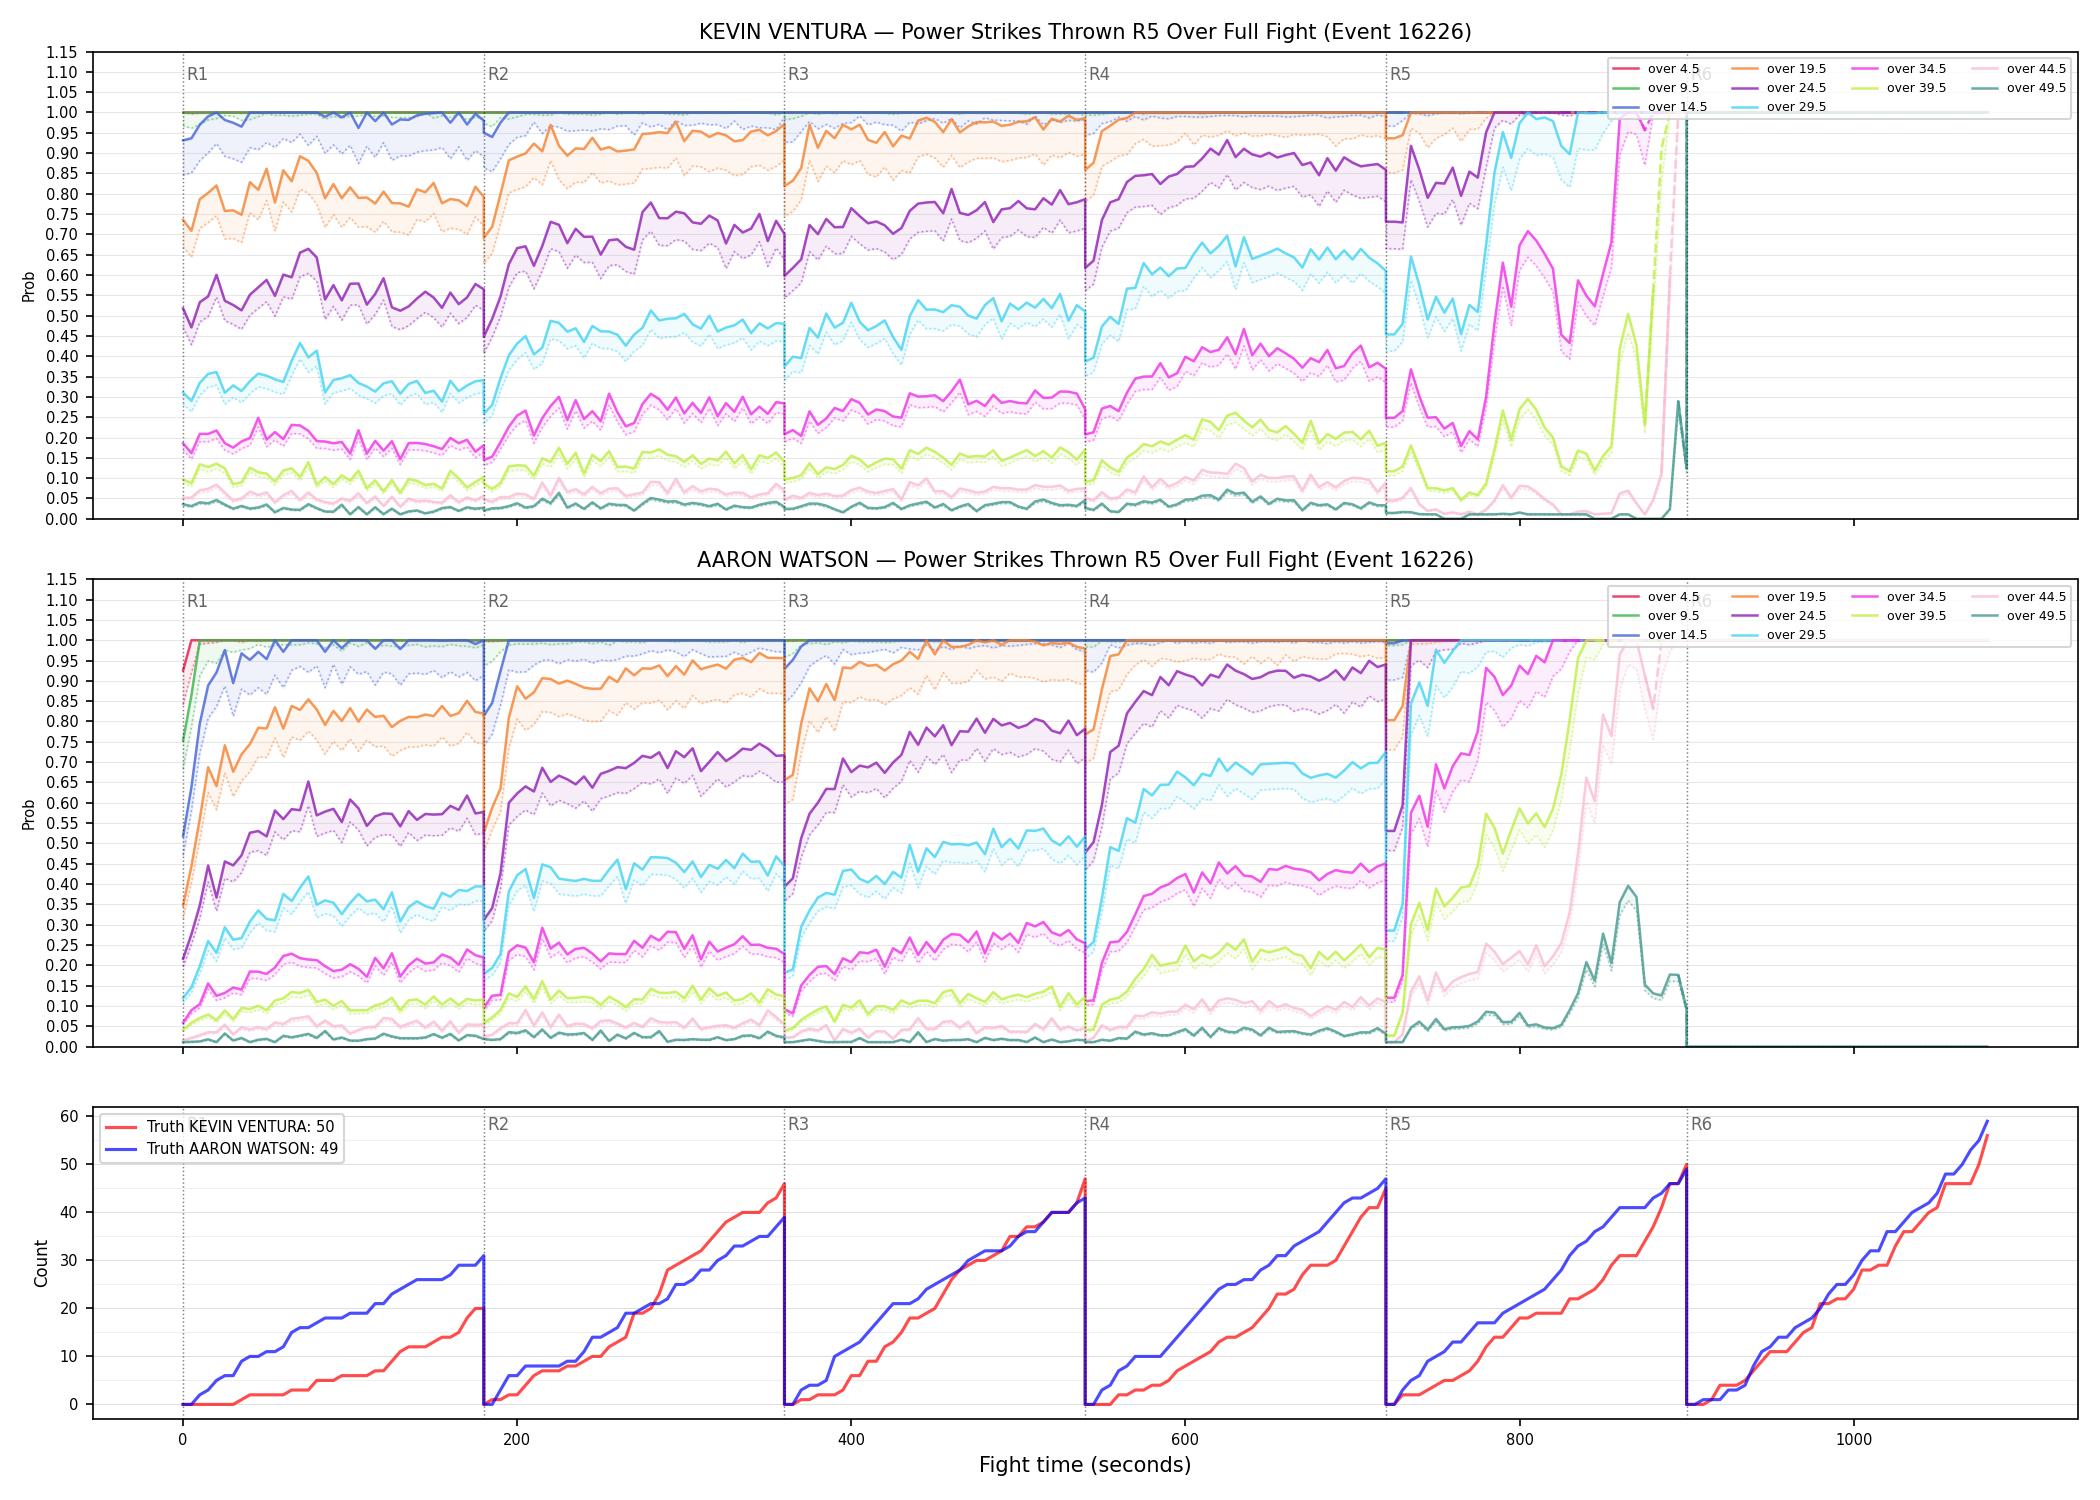2100x1500 pixels.
Task: Click the R3 round marker in Count chart
Action: point(798,1124)
